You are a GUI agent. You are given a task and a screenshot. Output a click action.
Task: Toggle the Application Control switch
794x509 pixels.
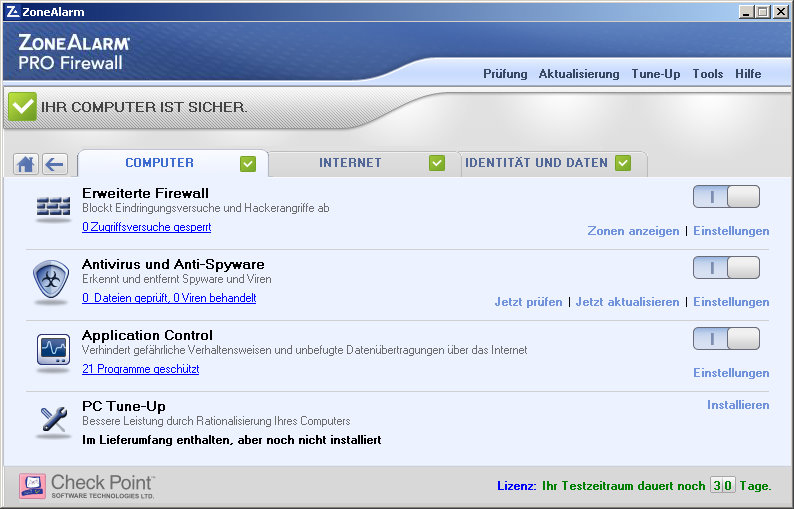726,338
